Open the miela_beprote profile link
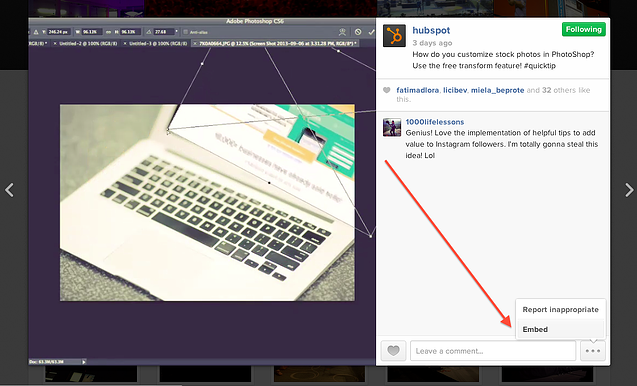Image resolution: width=637 pixels, height=386 pixels. pyautogui.click(x=498, y=90)
